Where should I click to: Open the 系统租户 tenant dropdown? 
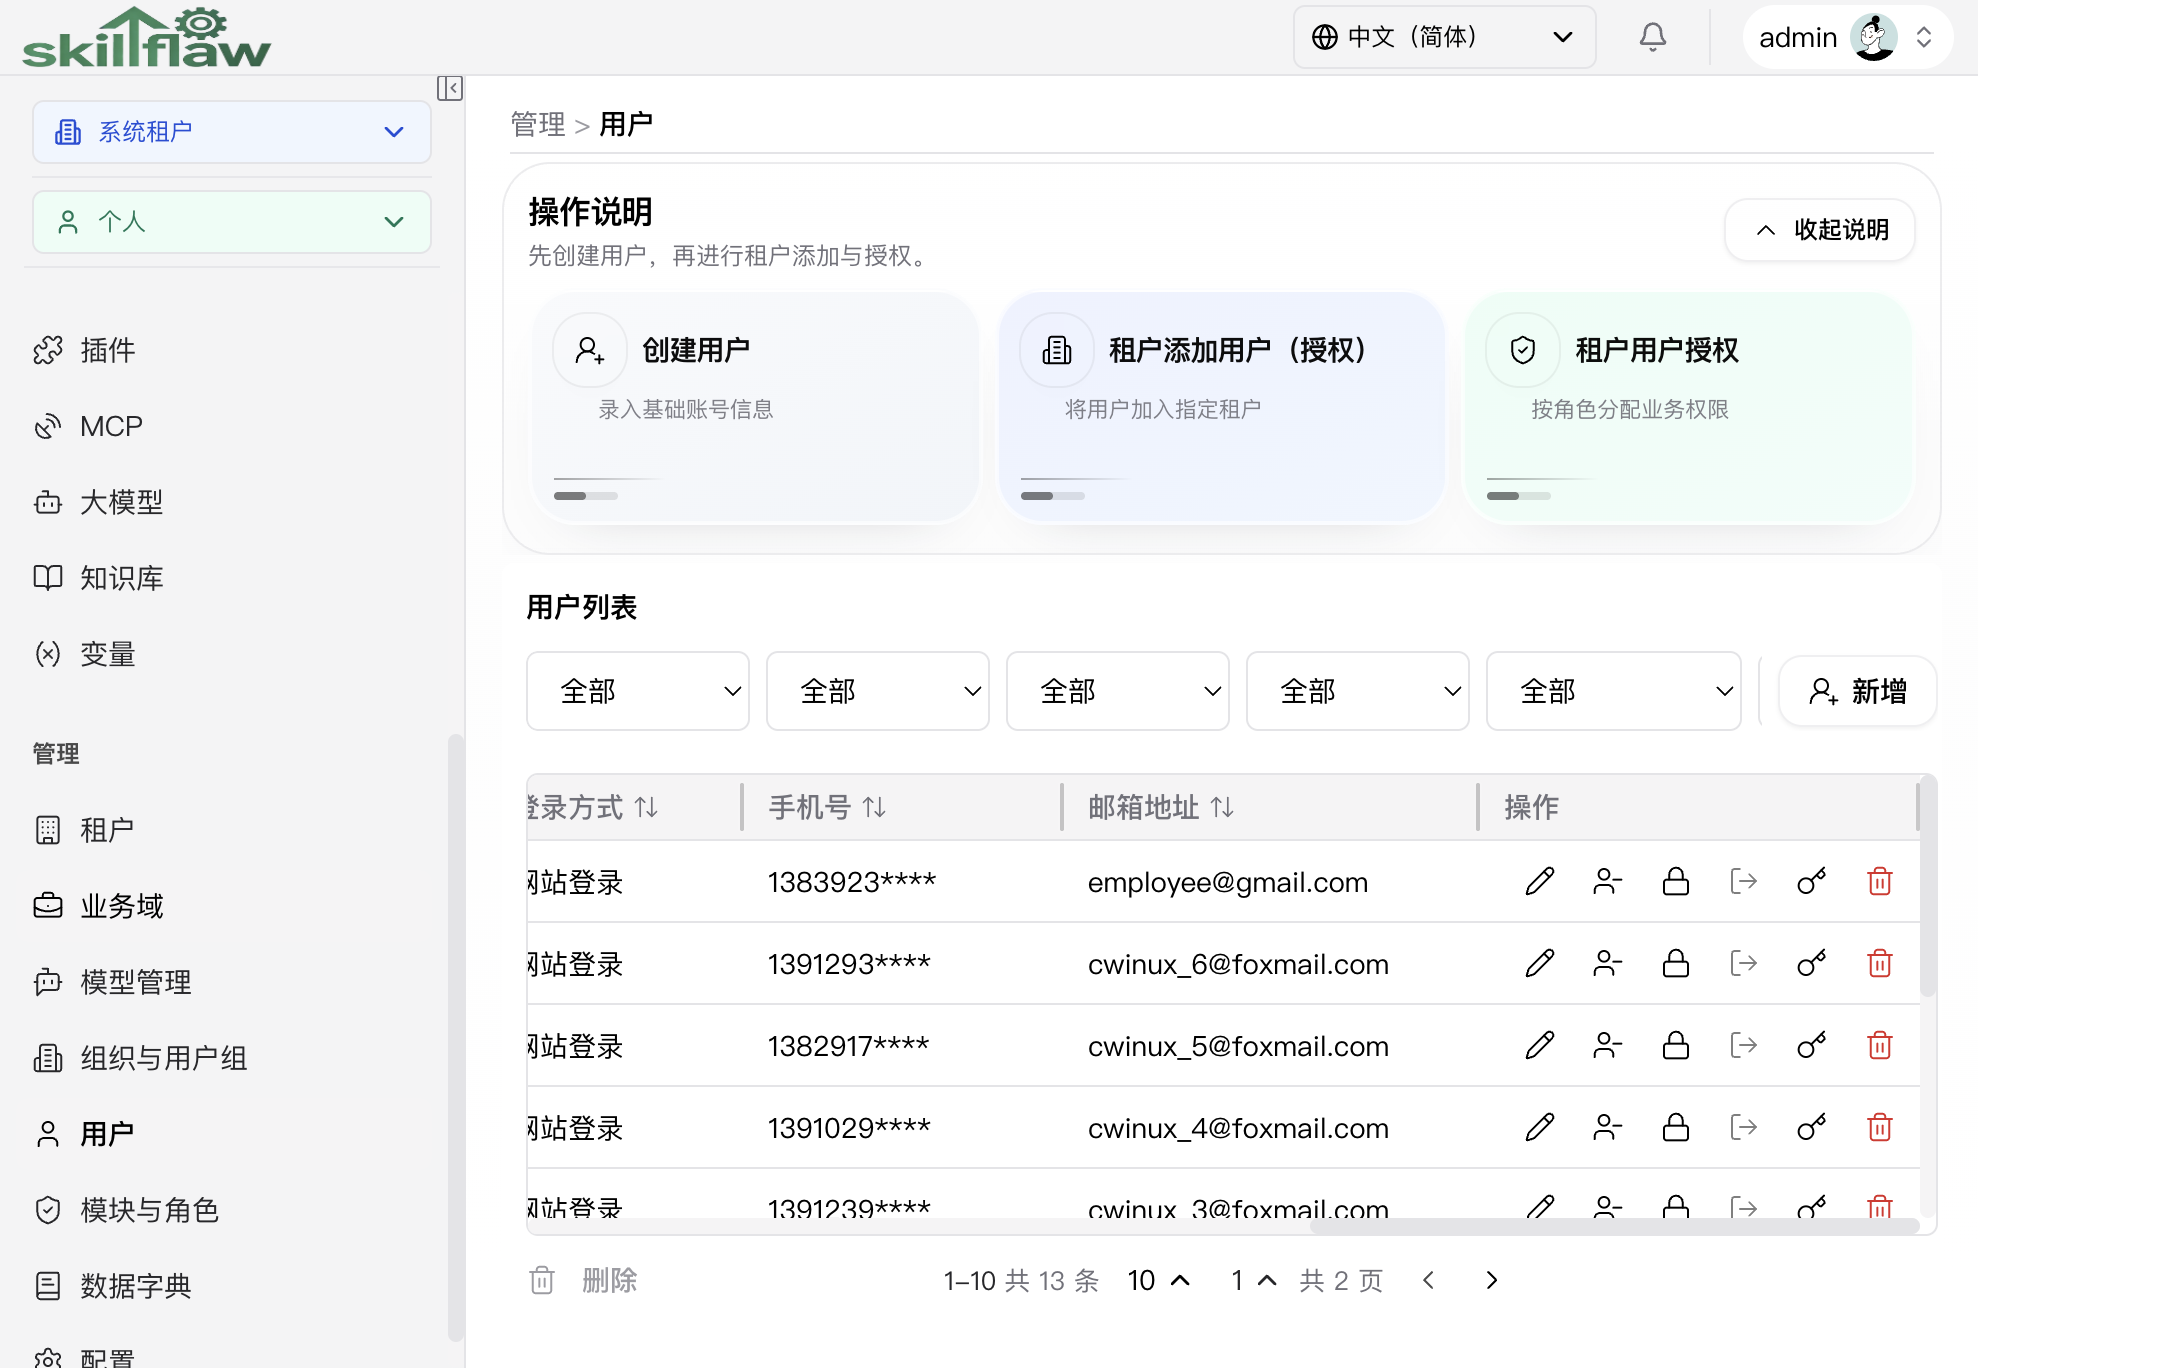point(232,132)
